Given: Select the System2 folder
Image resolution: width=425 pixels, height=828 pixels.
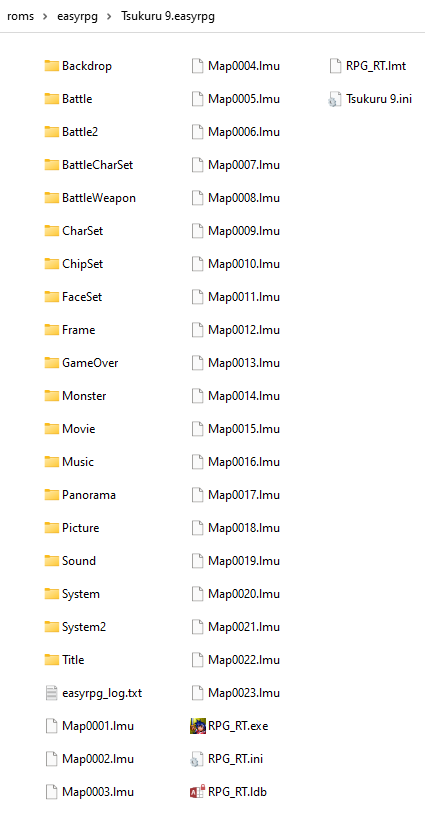Looking at the screenshot, I should pos(75,627).
